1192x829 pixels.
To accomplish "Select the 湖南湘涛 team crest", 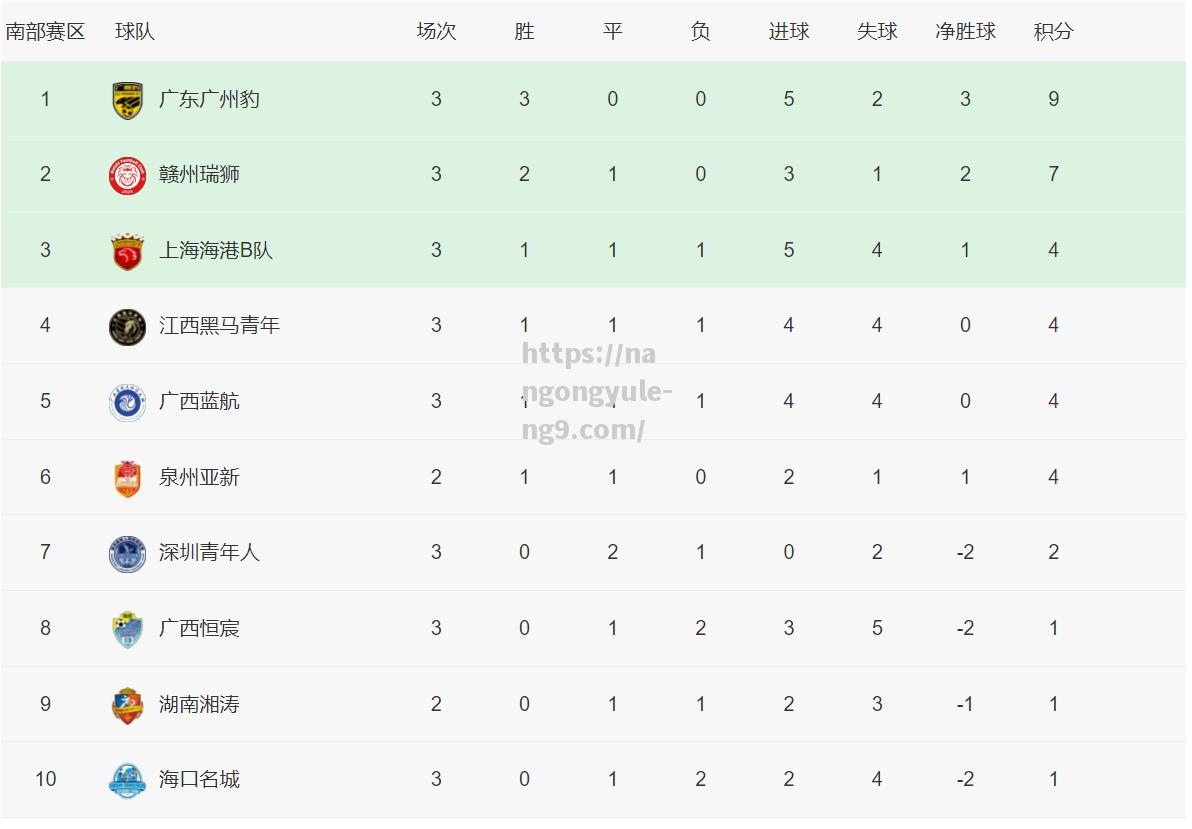I will coord(128,705).
